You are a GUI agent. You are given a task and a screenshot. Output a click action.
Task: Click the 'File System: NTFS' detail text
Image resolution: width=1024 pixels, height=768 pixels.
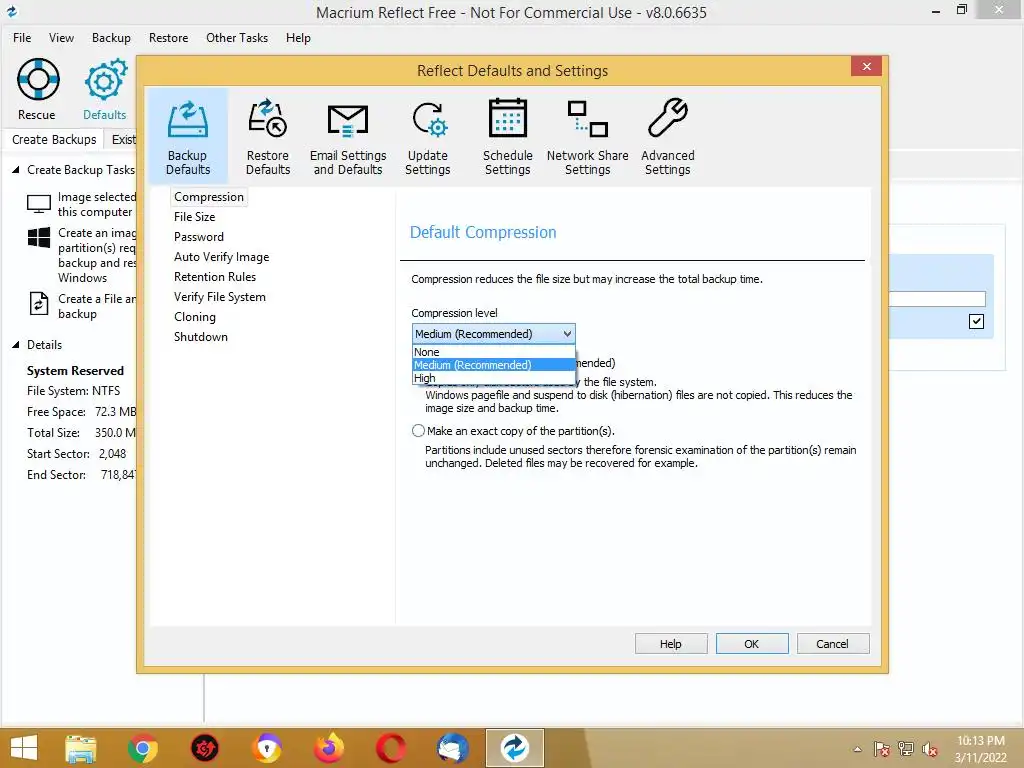tap(73, 391)
